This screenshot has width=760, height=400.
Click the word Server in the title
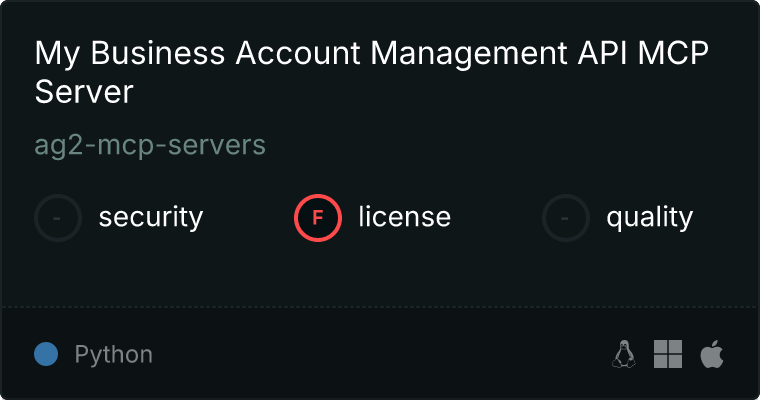point(84,93)
